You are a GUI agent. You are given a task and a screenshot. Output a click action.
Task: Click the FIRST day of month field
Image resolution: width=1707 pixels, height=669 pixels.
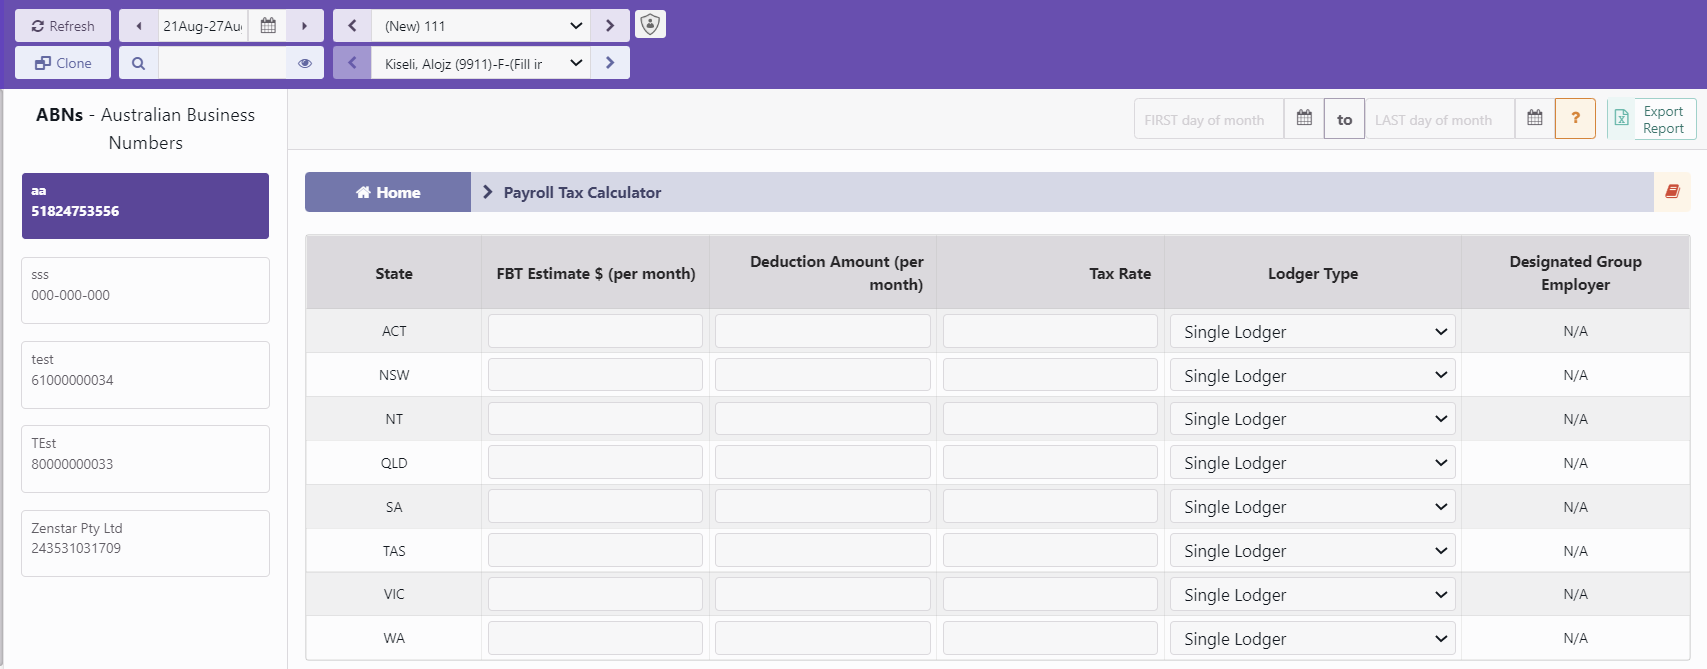coord(1209,119)
